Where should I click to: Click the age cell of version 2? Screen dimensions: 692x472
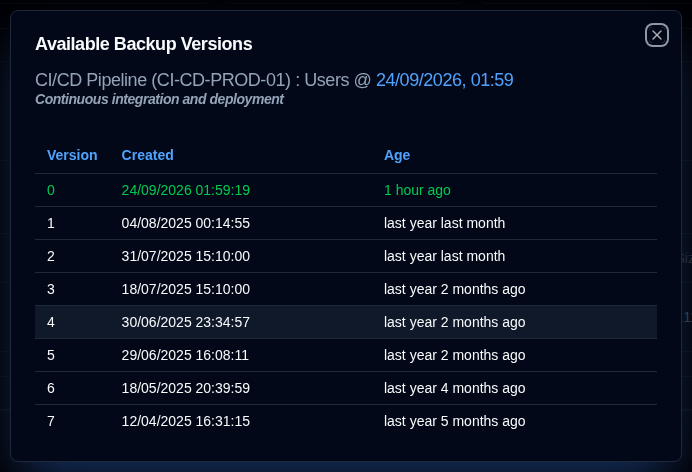(x=444, y=256)
